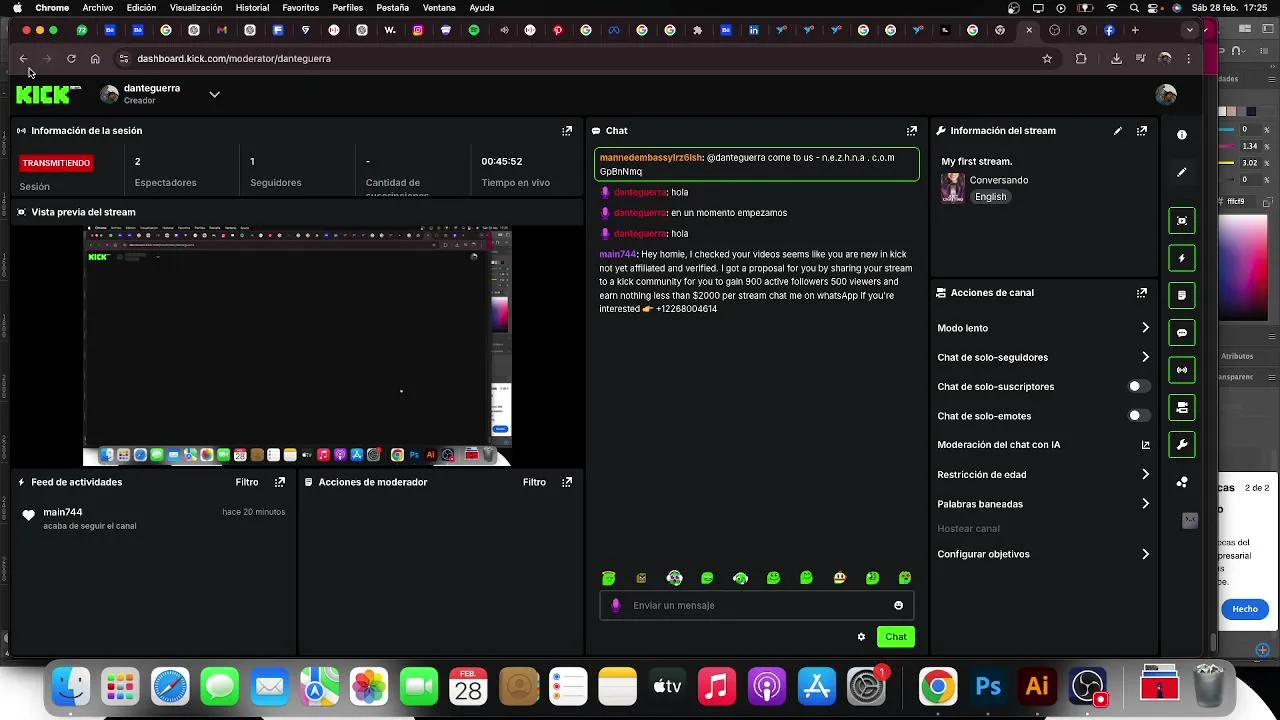This screenshot has height=720, width=1280.
Task: Click the Chrome address bar URL
Action: [234, 59]
